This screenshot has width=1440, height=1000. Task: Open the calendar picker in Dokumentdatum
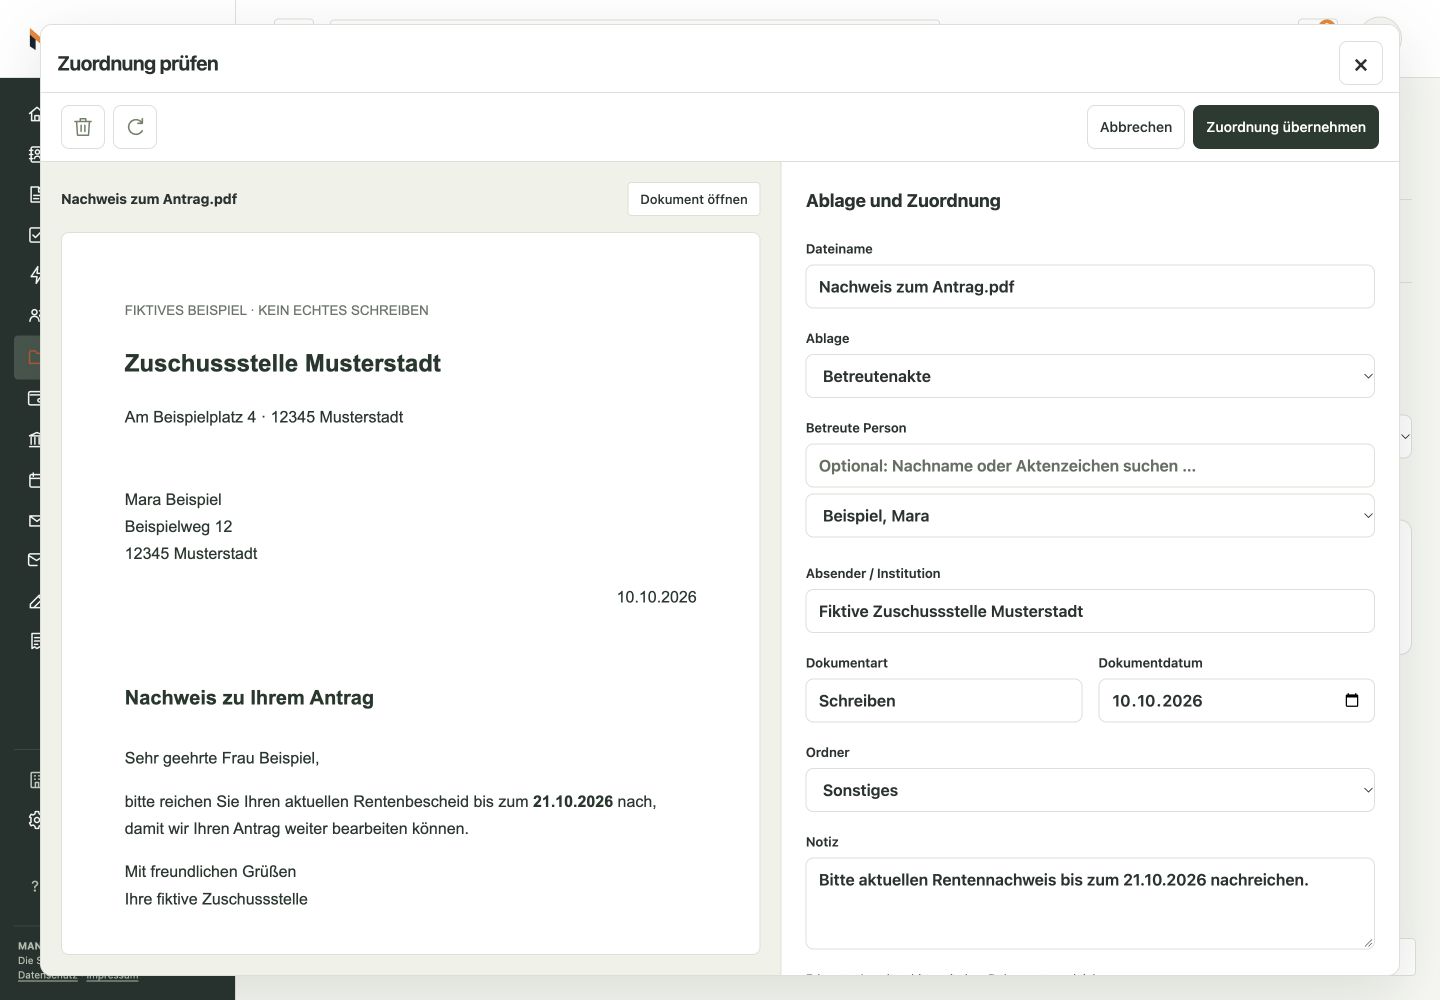(x=1352, y=700)
